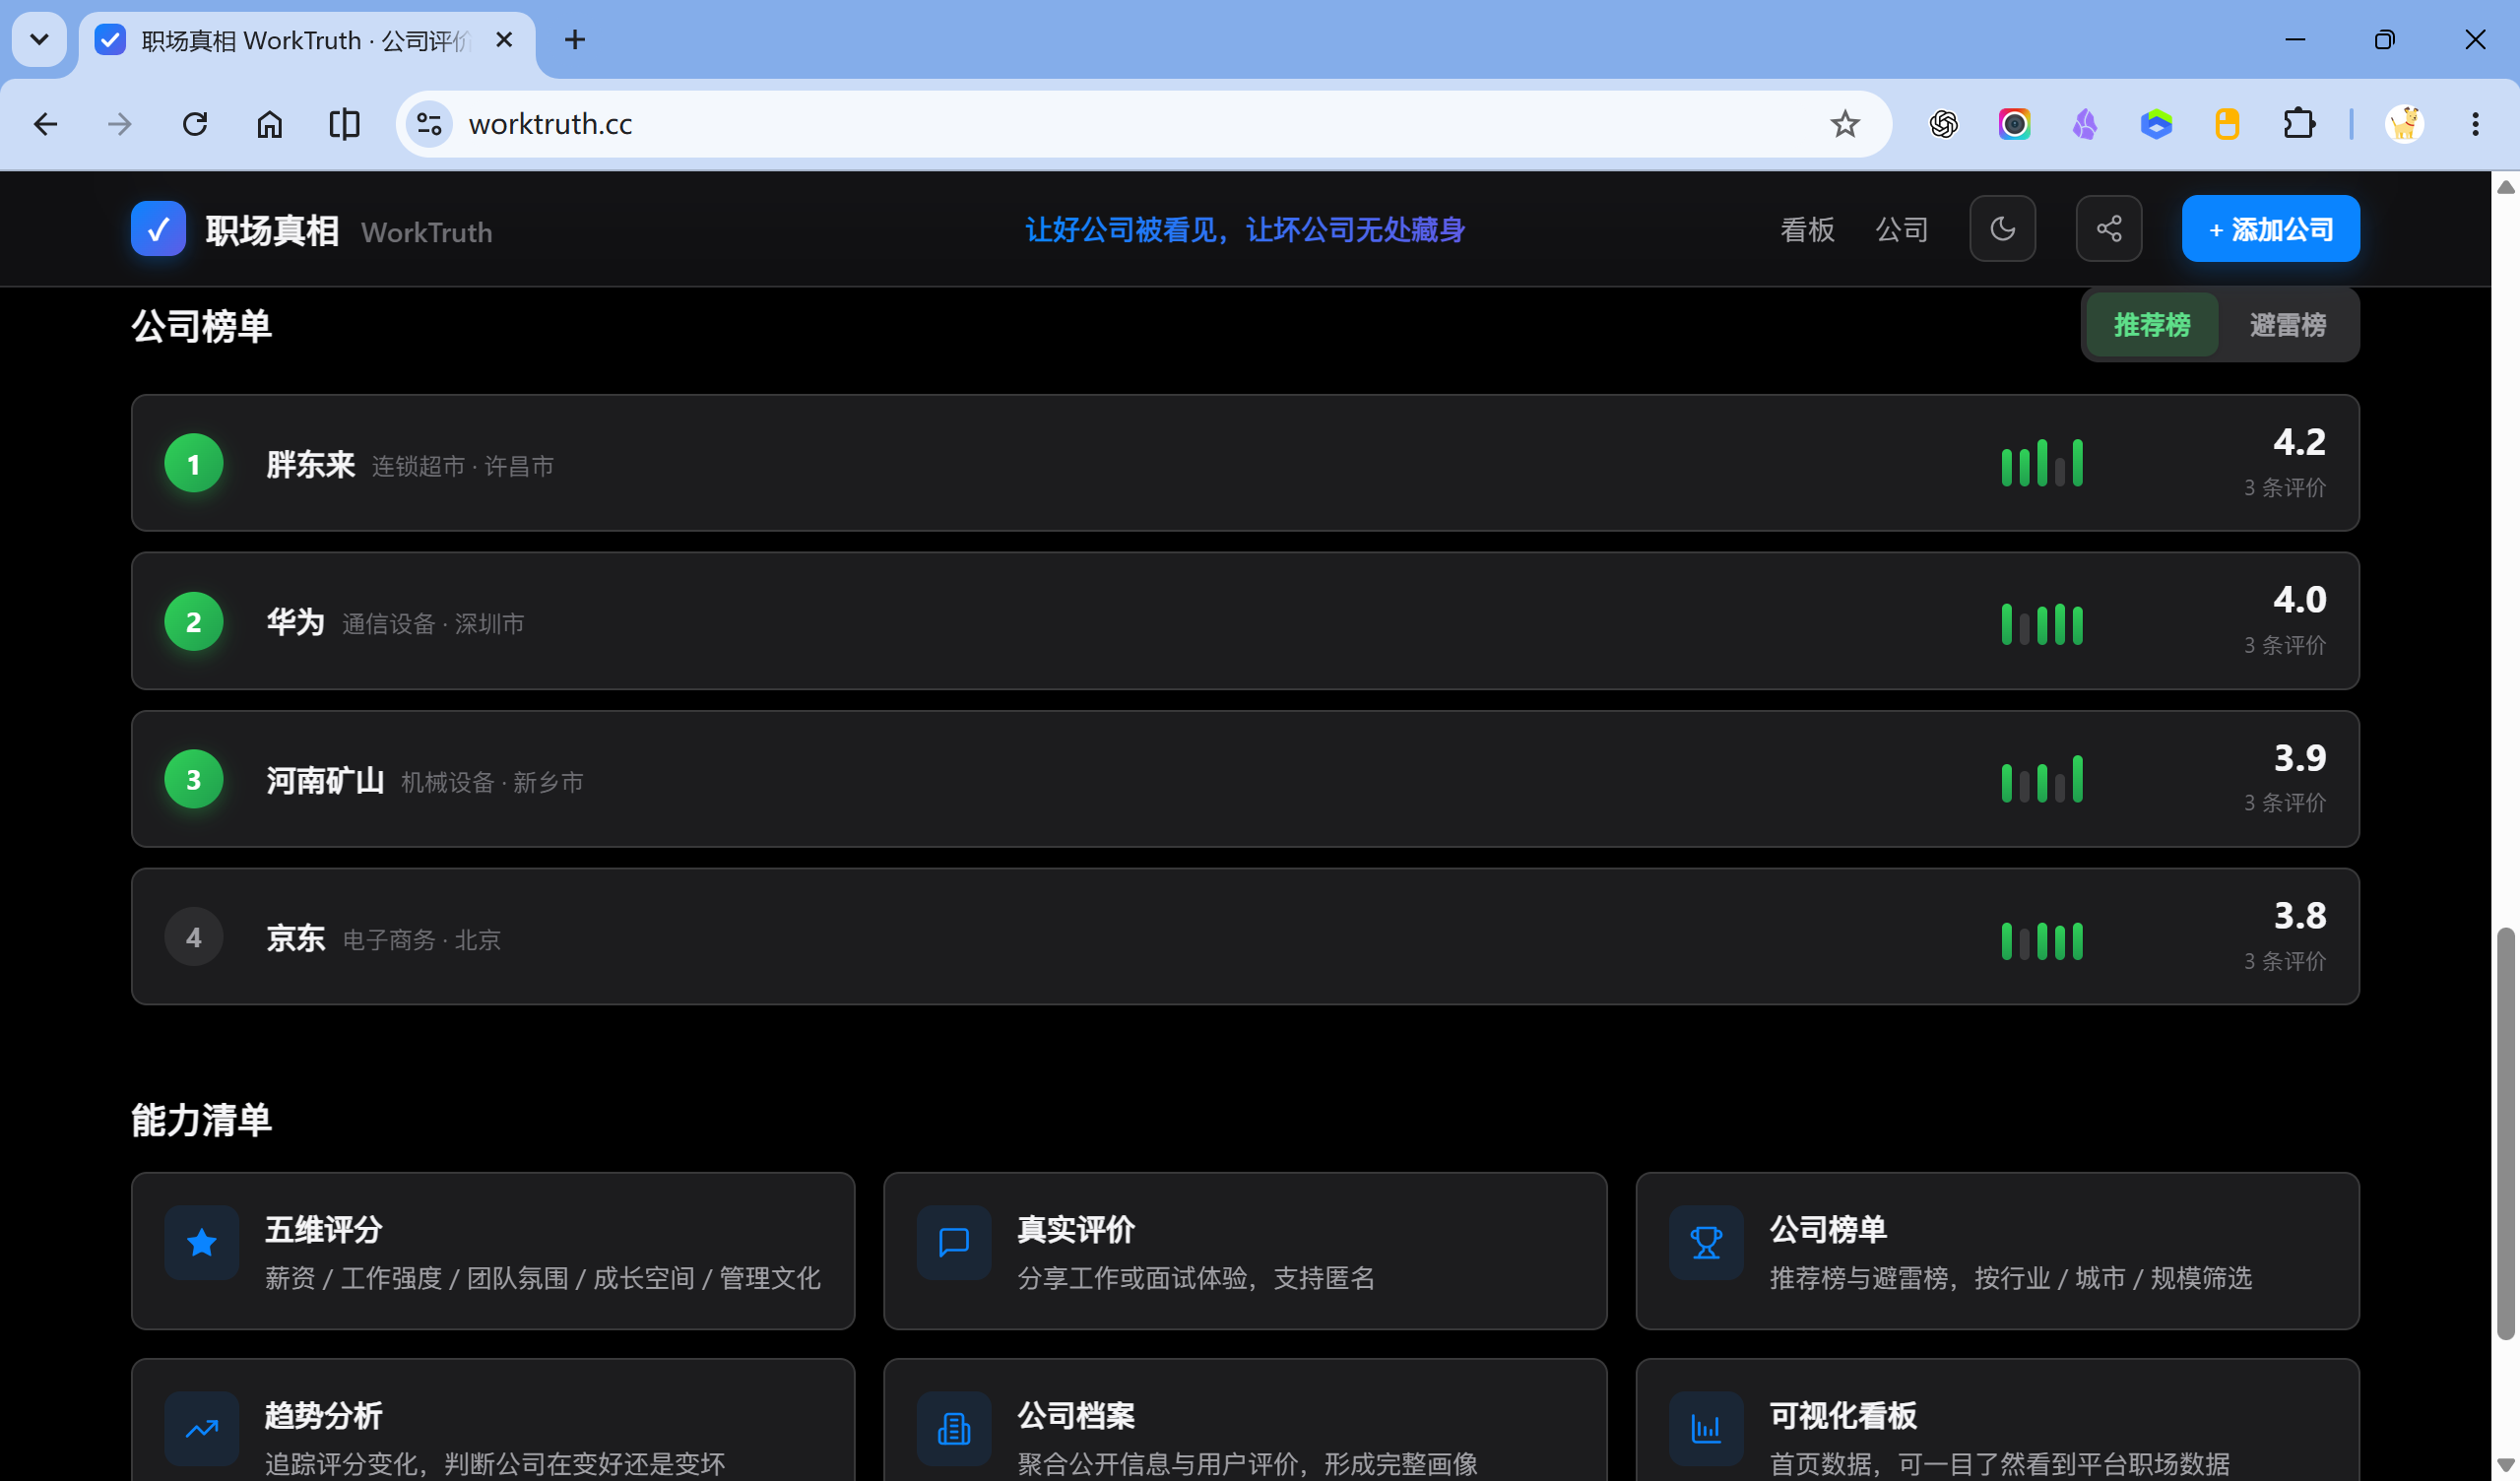Expand the tab search dropdown arrow
This screenshot has height=1481, width=2520.
[39, 40]
